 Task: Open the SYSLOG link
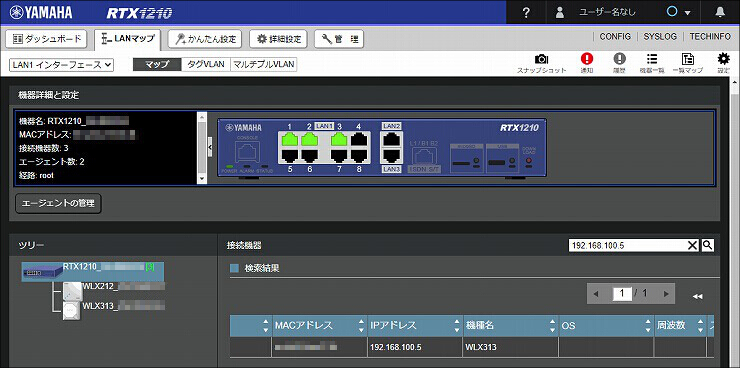tap(660, 36)
